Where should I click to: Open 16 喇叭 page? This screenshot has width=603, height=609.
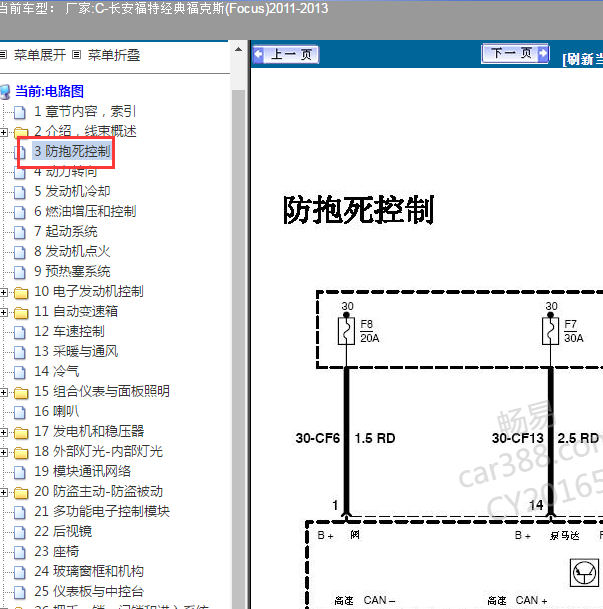click(56, 411)
